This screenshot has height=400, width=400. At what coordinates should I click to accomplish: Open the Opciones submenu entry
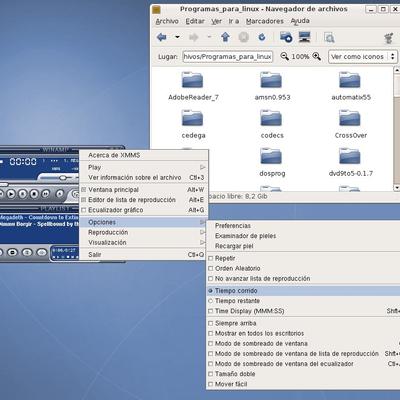point(143,222)
